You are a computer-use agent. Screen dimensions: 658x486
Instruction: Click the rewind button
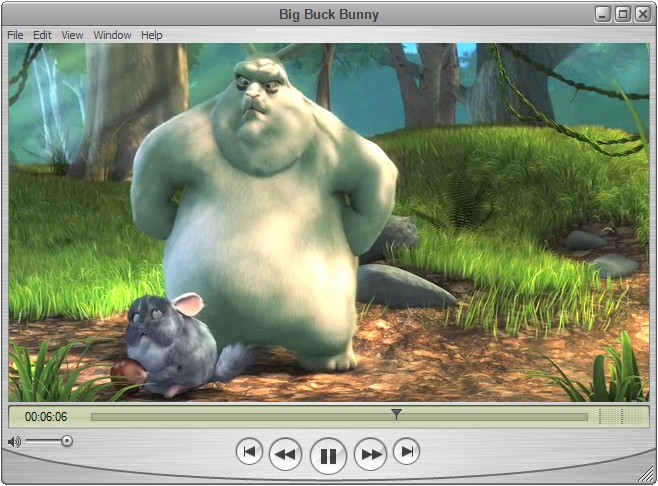pyautogui.click(x=285, y=454)
